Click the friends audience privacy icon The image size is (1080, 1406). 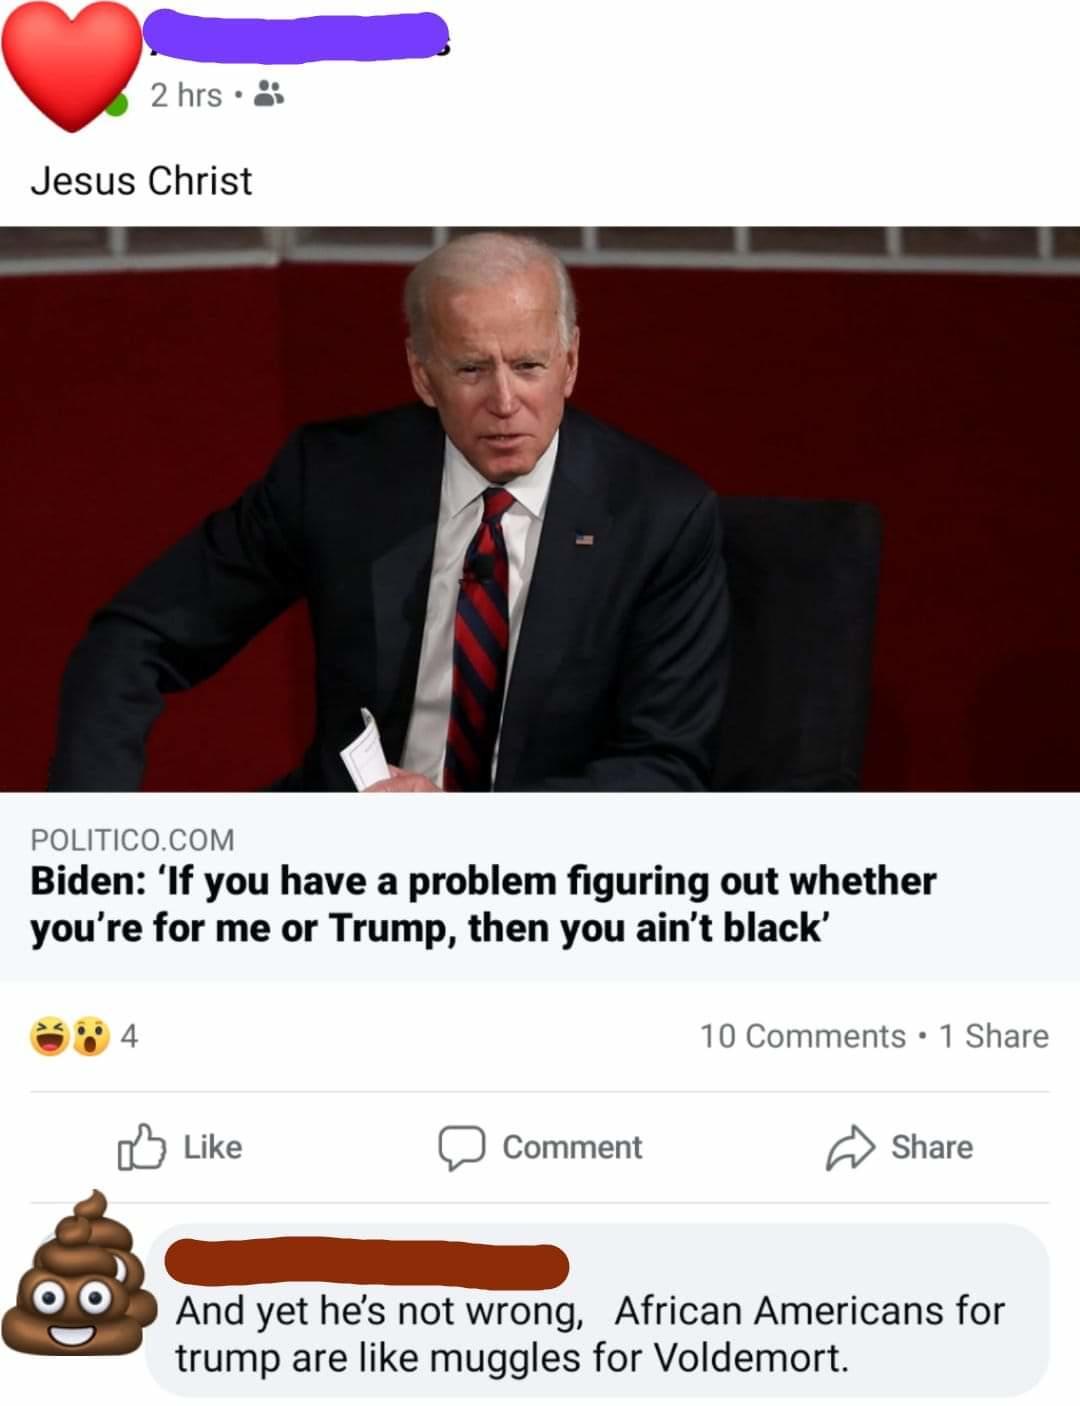click(x=269, y=95)
